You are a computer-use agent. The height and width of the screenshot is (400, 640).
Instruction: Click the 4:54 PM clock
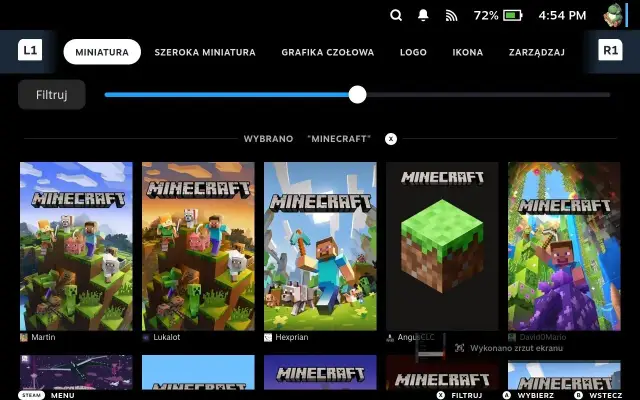(562, 16)
